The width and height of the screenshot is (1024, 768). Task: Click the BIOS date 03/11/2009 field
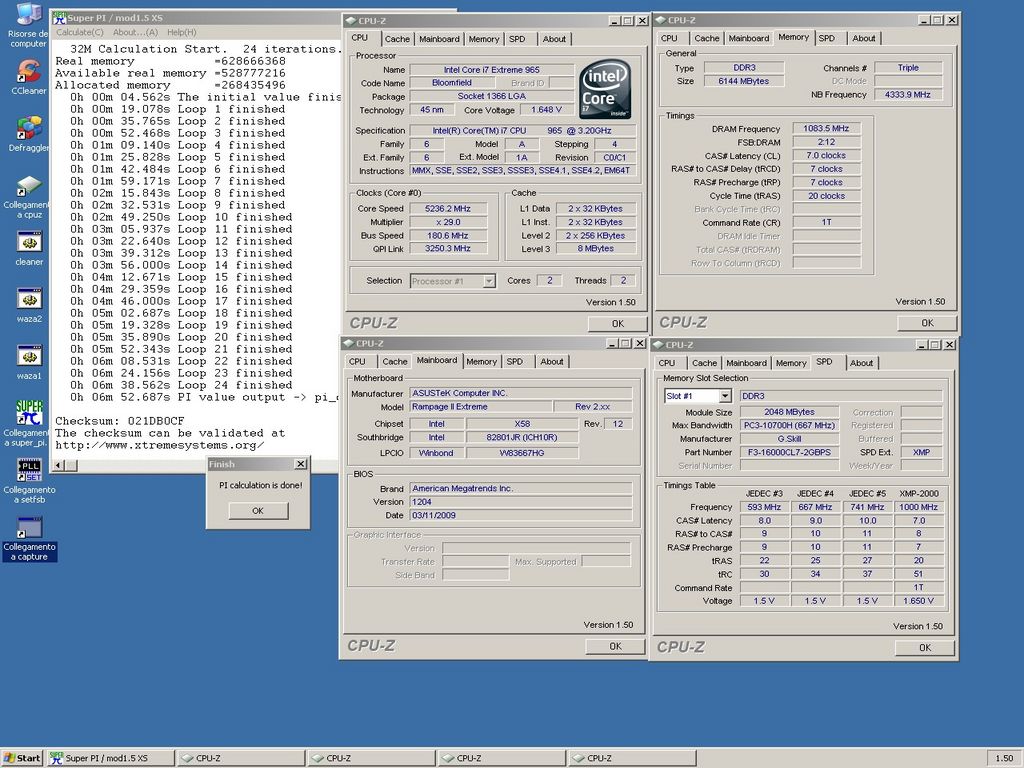click(x=520, y=515)
